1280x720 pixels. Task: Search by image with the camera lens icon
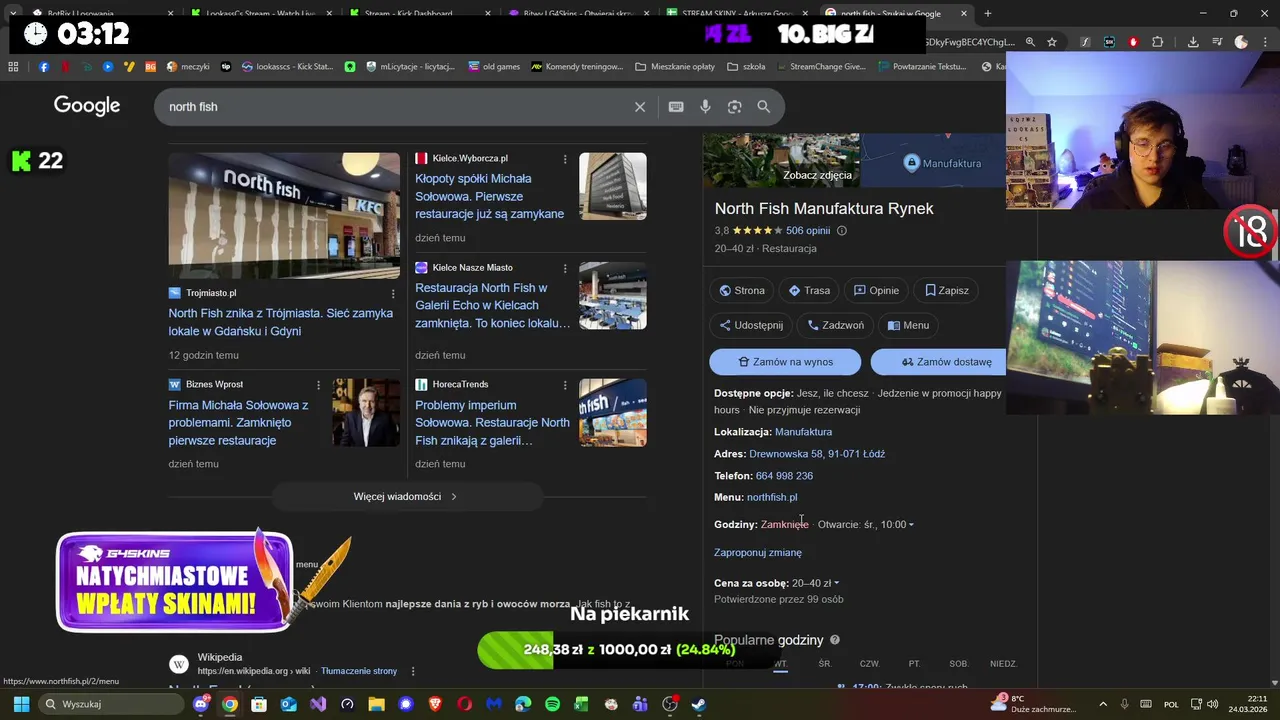[x=734, y=107]
